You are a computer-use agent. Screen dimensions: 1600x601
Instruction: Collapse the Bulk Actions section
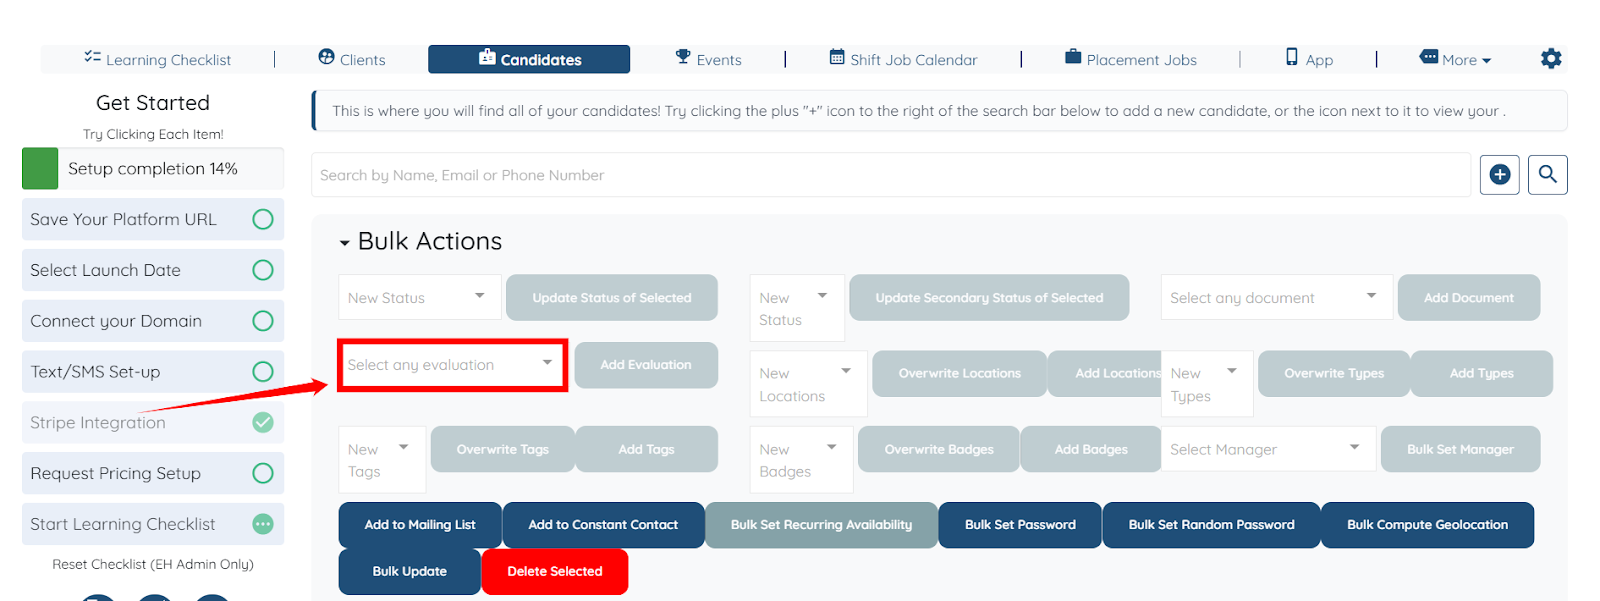tap(345, 243)
